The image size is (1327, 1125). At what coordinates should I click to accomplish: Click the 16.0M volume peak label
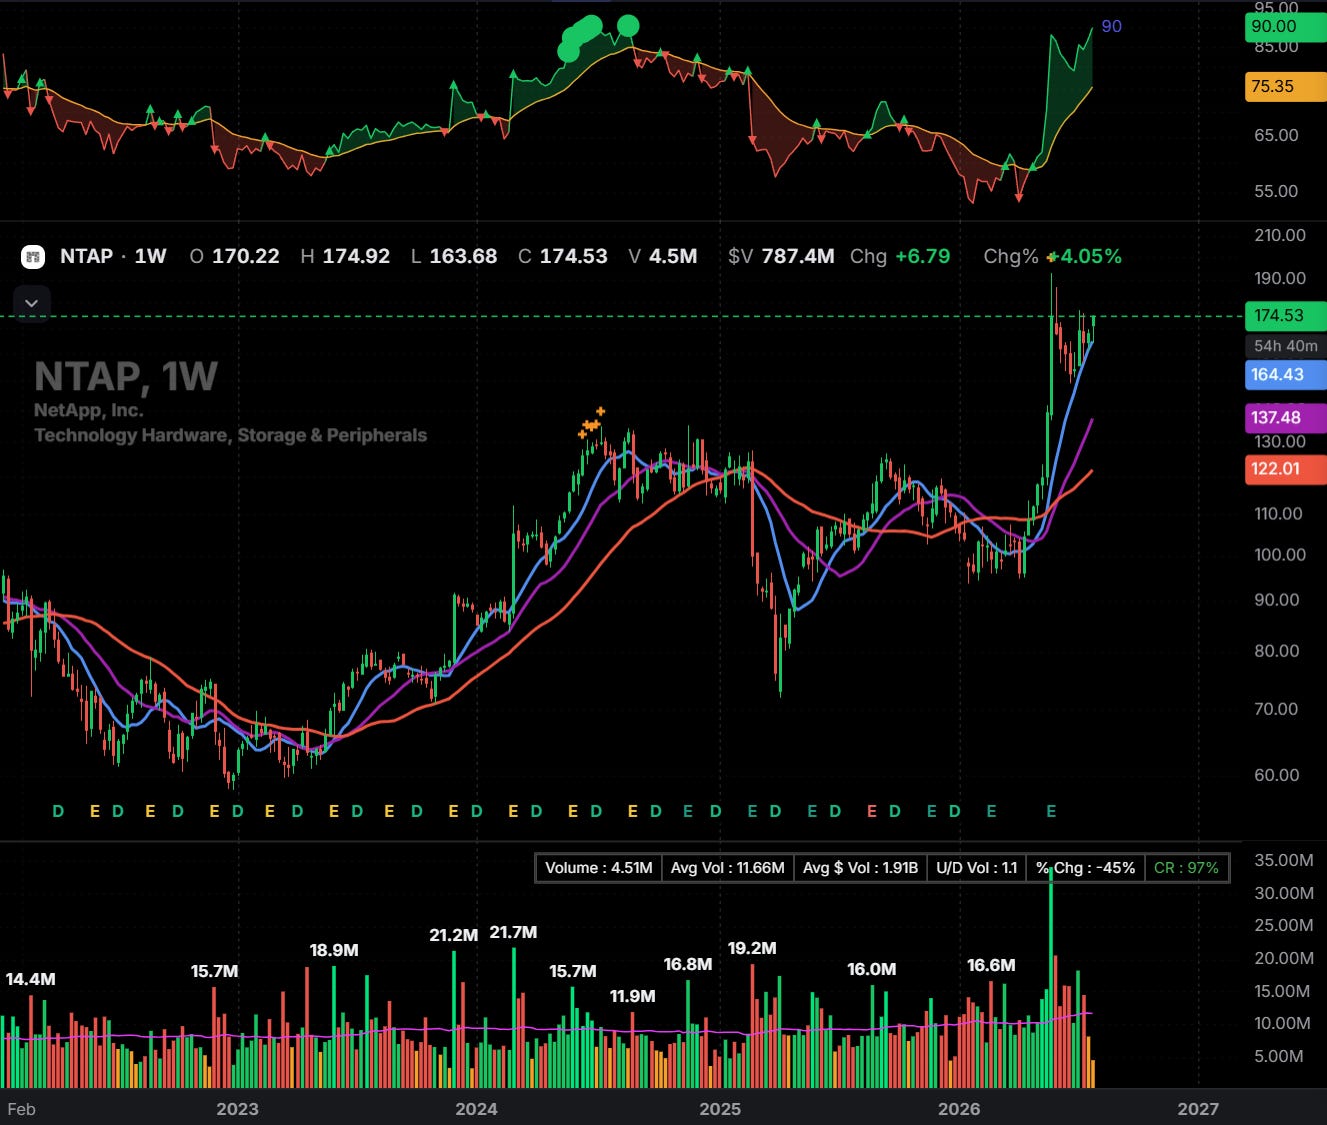point(872,969)
